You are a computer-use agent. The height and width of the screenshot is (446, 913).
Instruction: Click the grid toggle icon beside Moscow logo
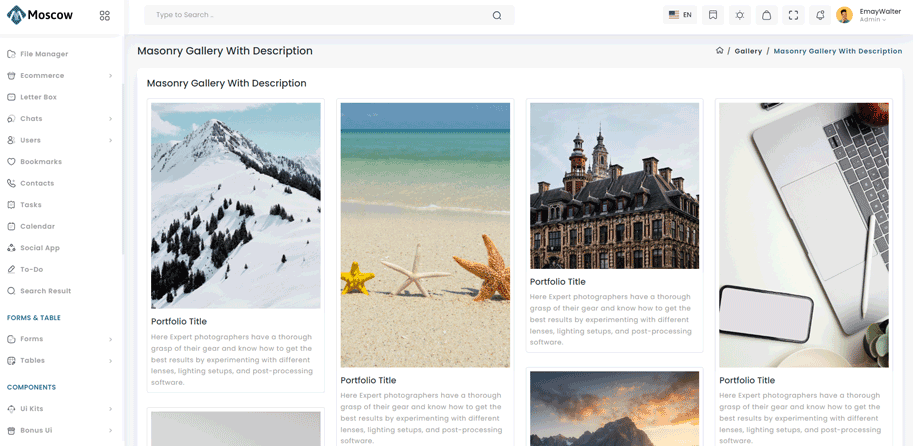[x=105, y=16]
